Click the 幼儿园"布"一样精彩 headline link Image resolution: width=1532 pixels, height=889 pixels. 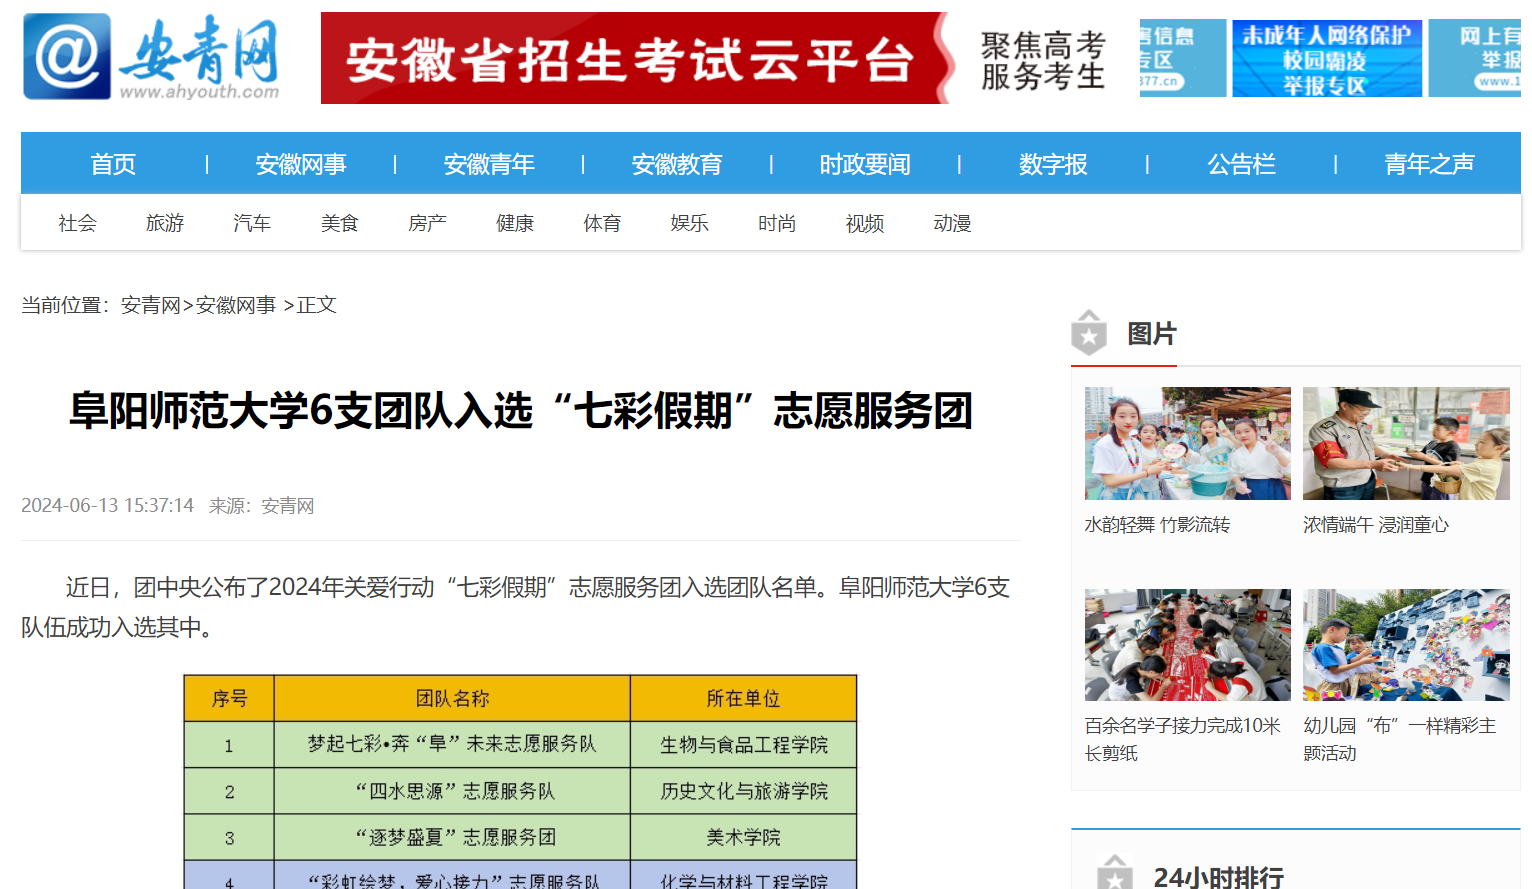pyautogui.click(x=1399, y=738)
